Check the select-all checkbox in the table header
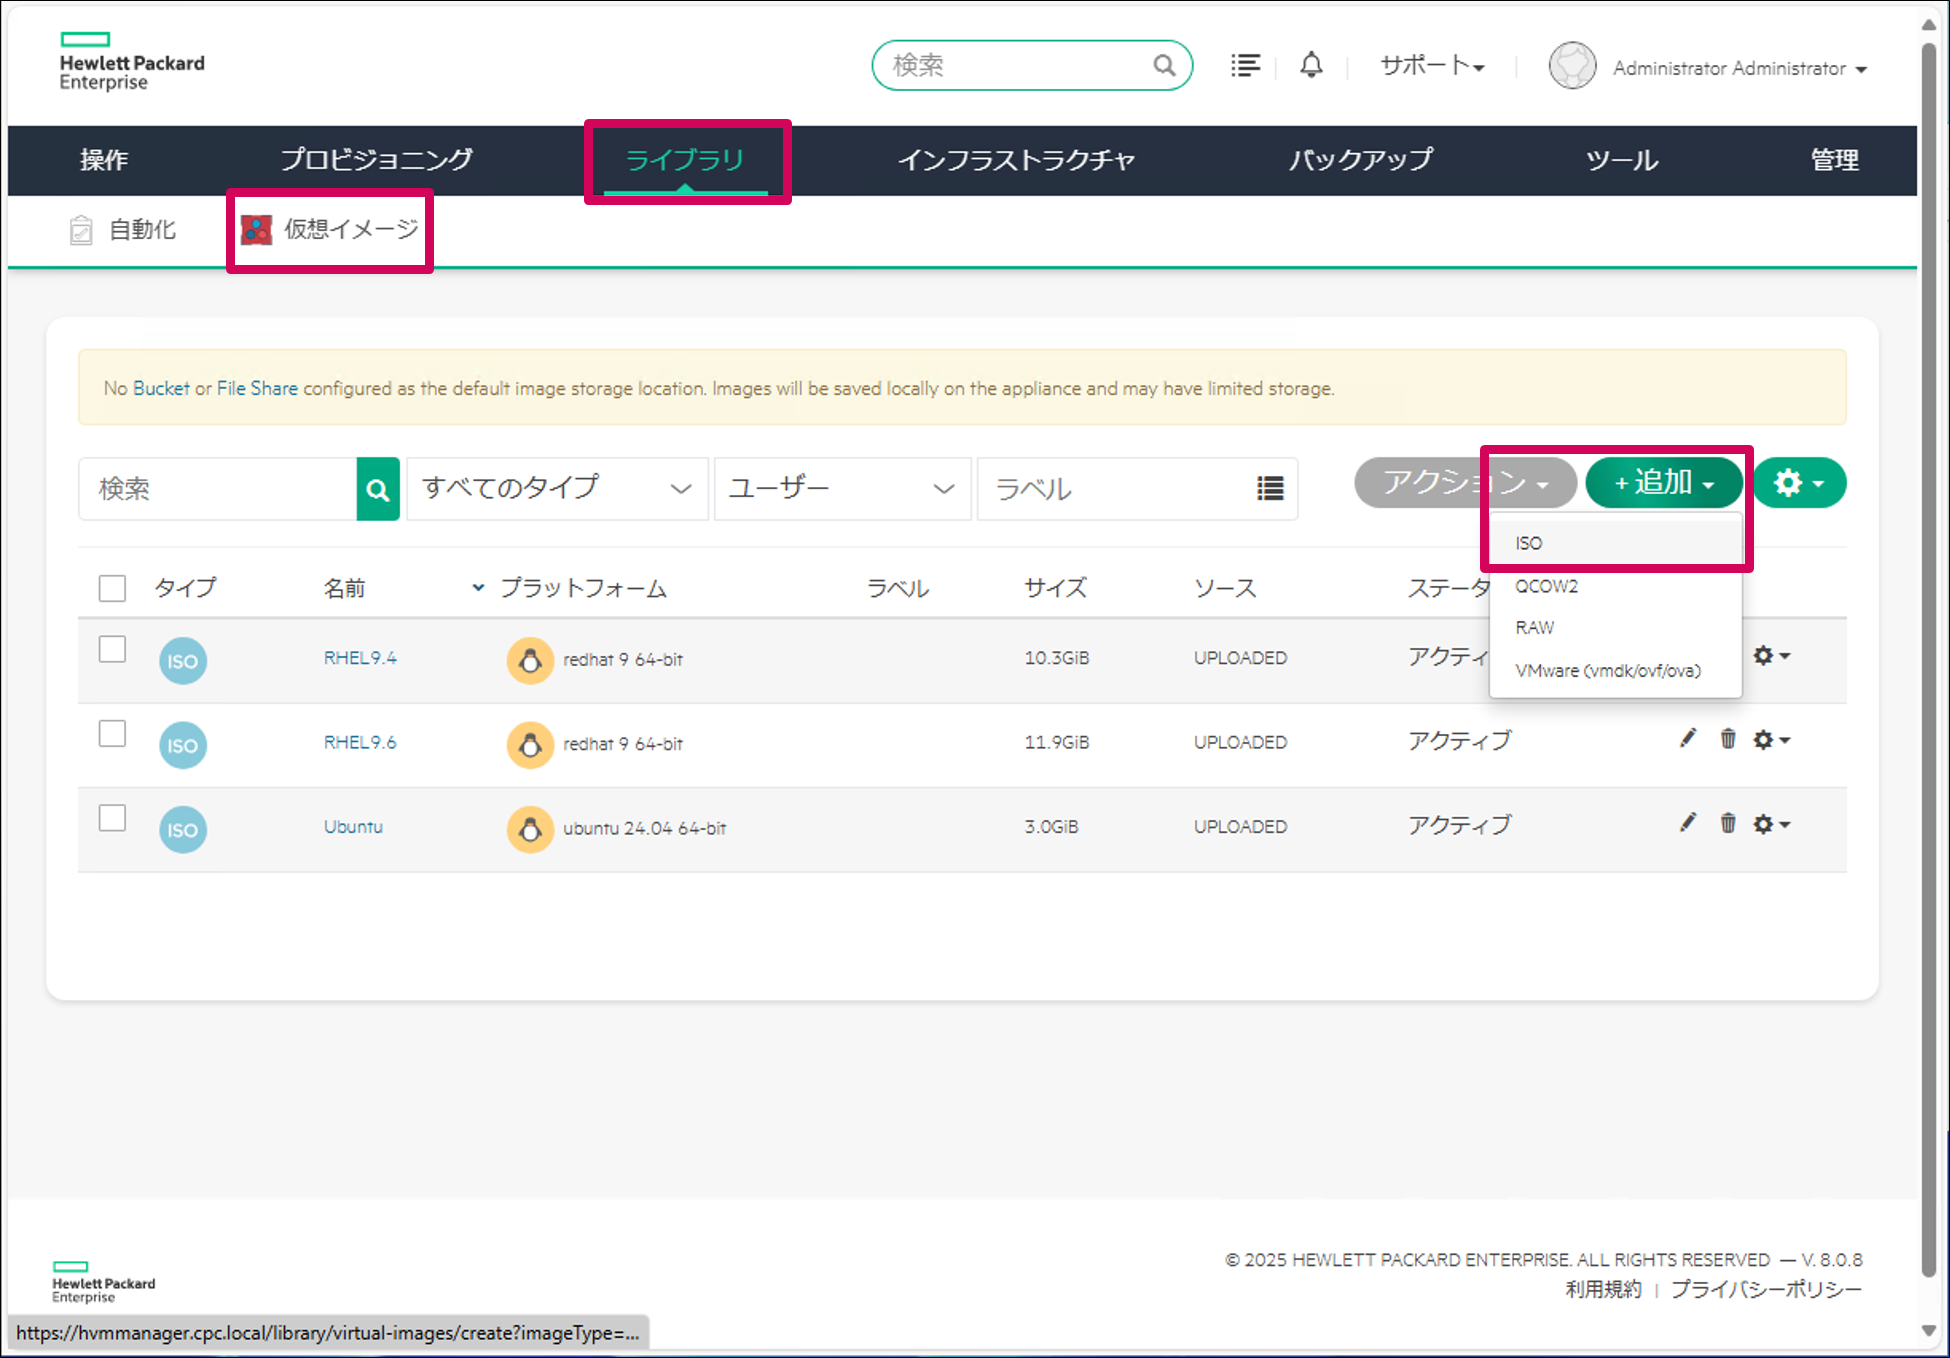Viewport: 1950px width, 1358px height. (x=112, y=588)
